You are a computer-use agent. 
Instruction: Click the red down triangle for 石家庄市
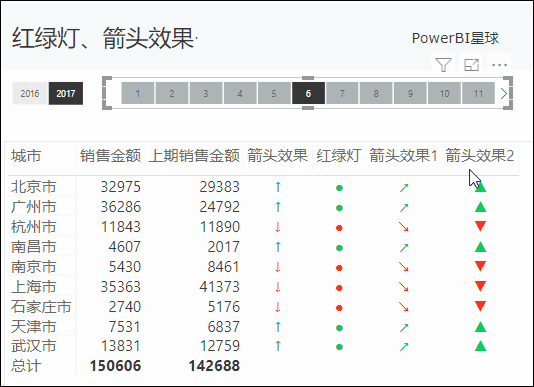click(481, 306)
